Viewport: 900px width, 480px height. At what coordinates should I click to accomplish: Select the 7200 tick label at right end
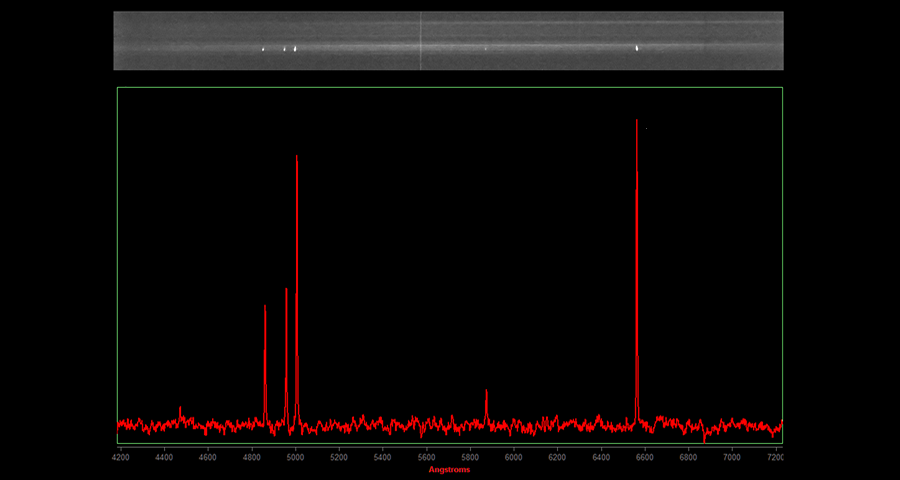pos(774,457)
